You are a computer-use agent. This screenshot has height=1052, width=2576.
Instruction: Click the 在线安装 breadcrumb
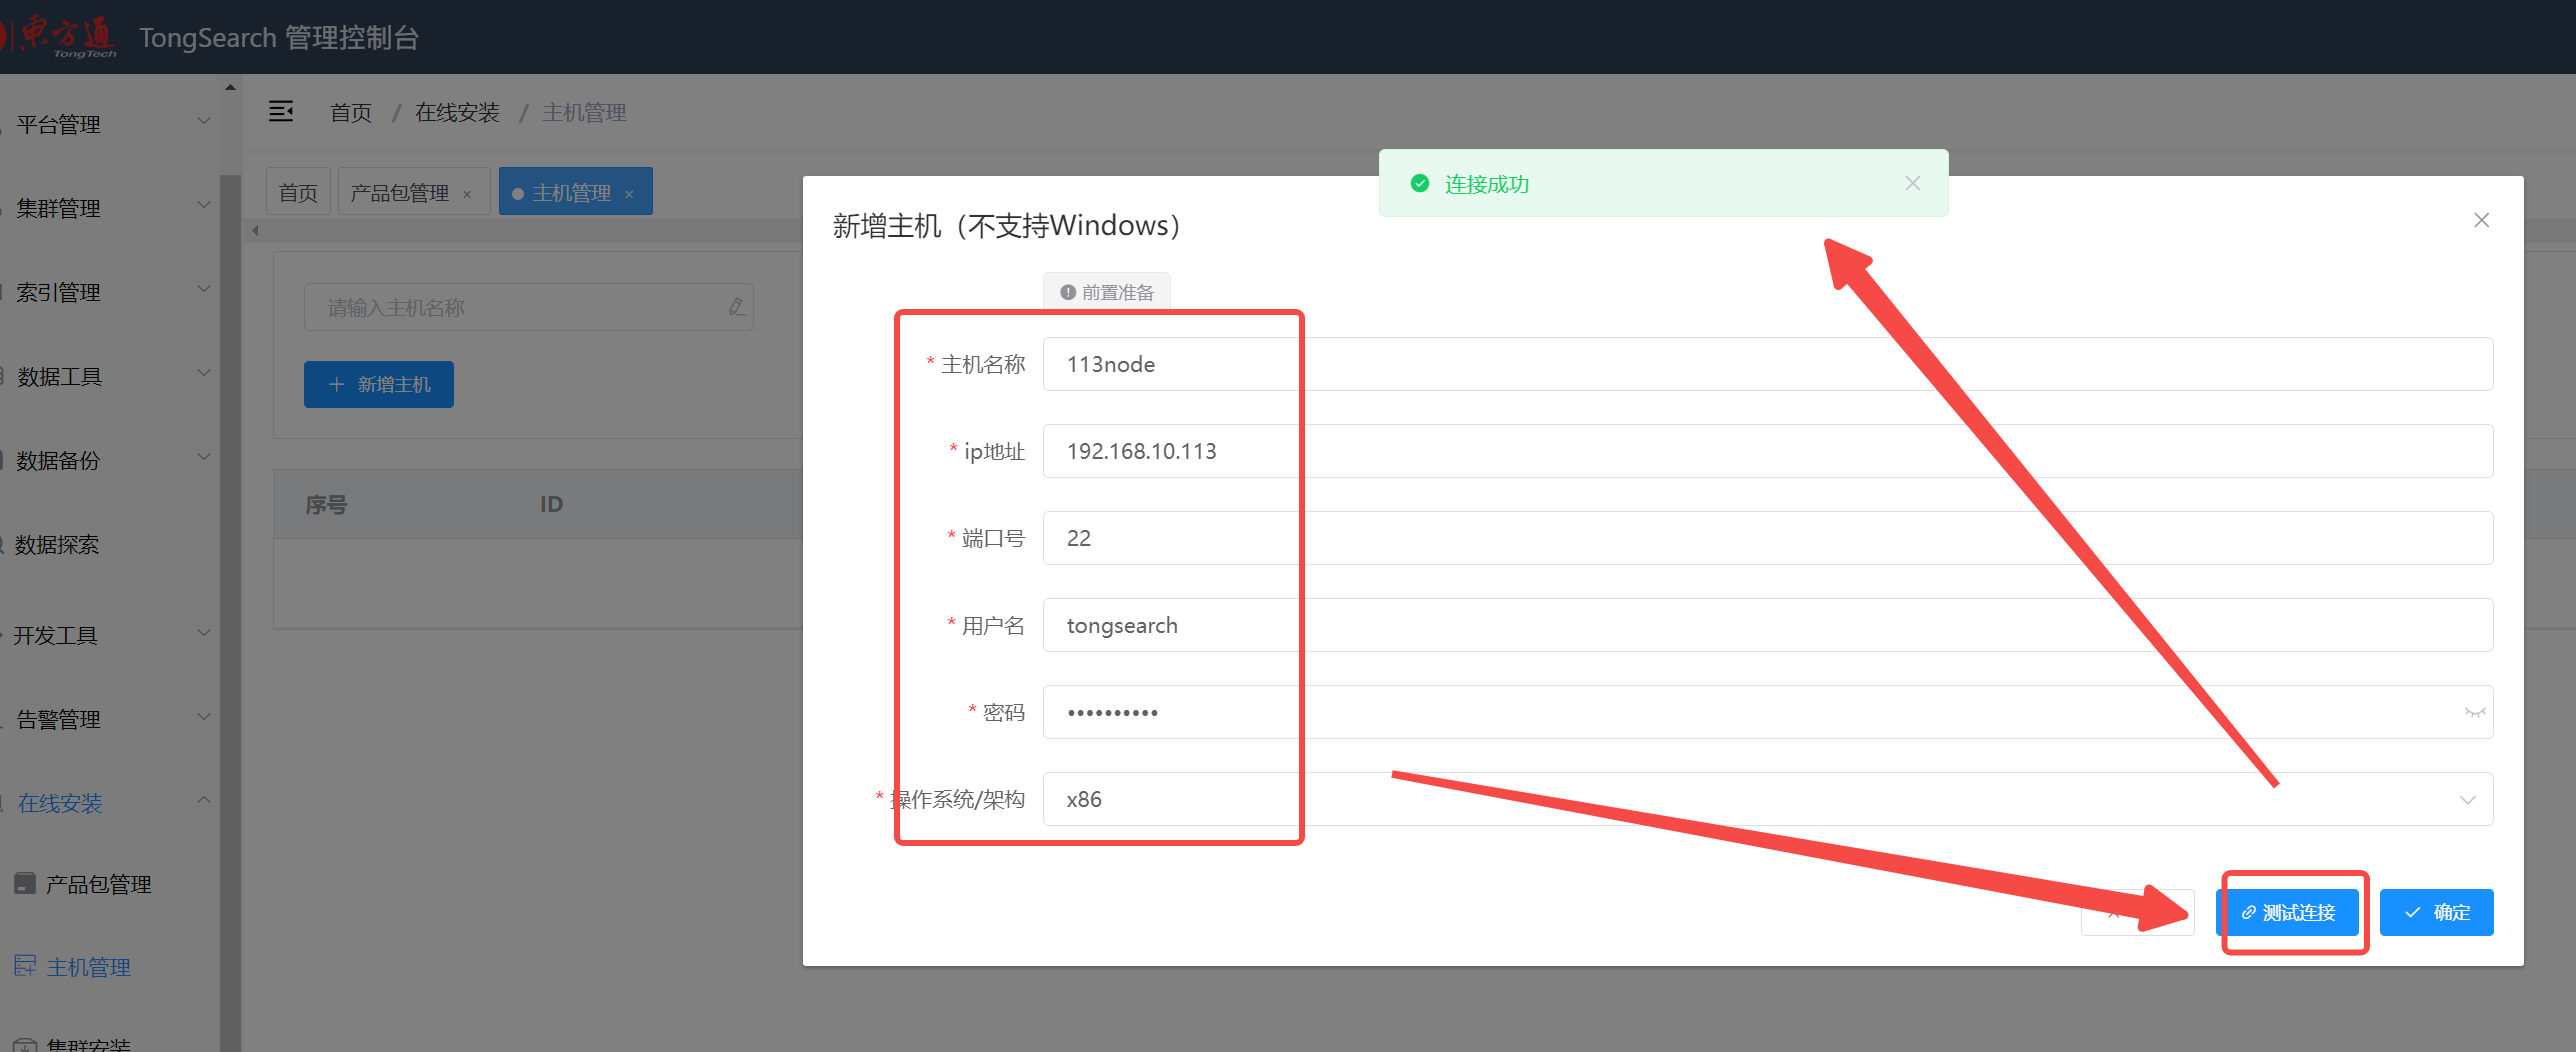click(457, 113)
